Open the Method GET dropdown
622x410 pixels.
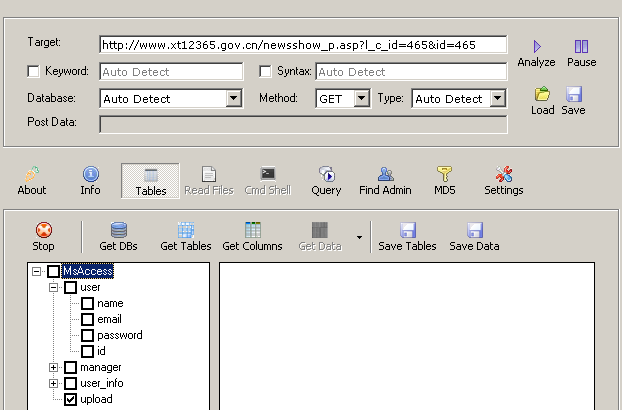(x=361, y=98)
